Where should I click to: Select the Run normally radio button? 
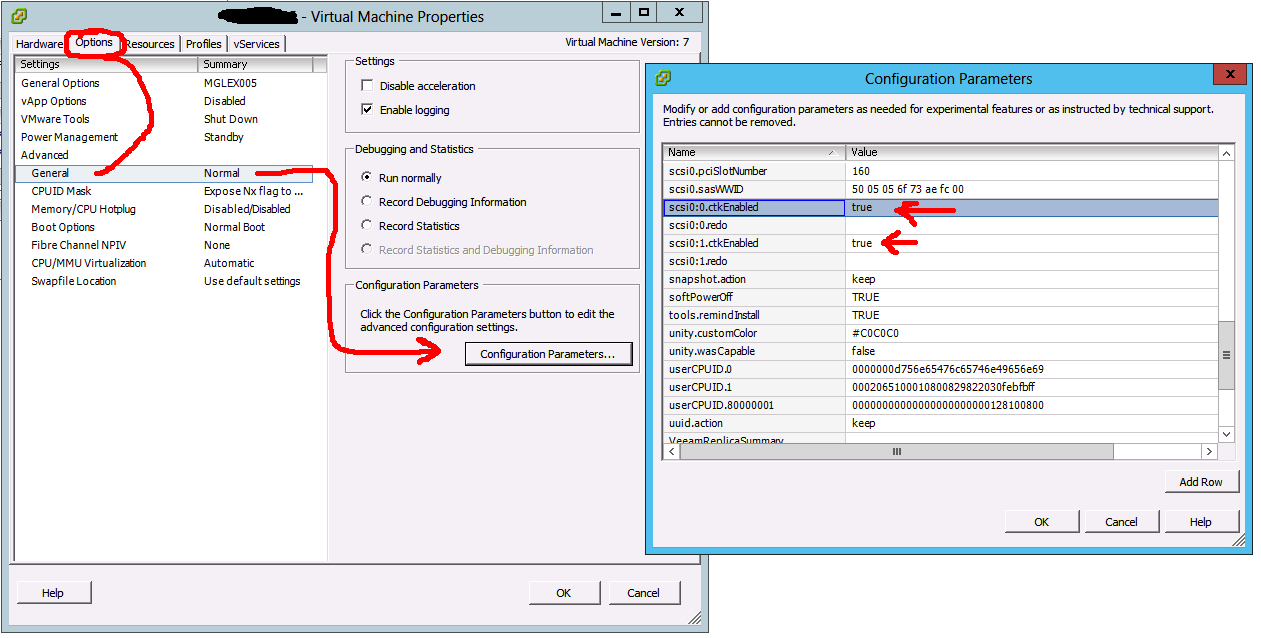367,178
